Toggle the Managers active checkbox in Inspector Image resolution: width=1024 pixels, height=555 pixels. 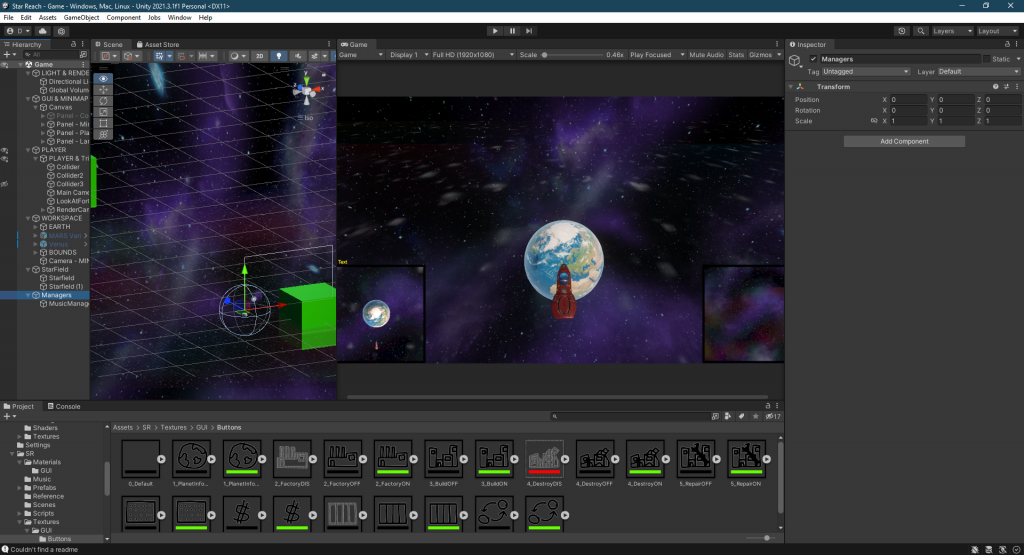813,59
